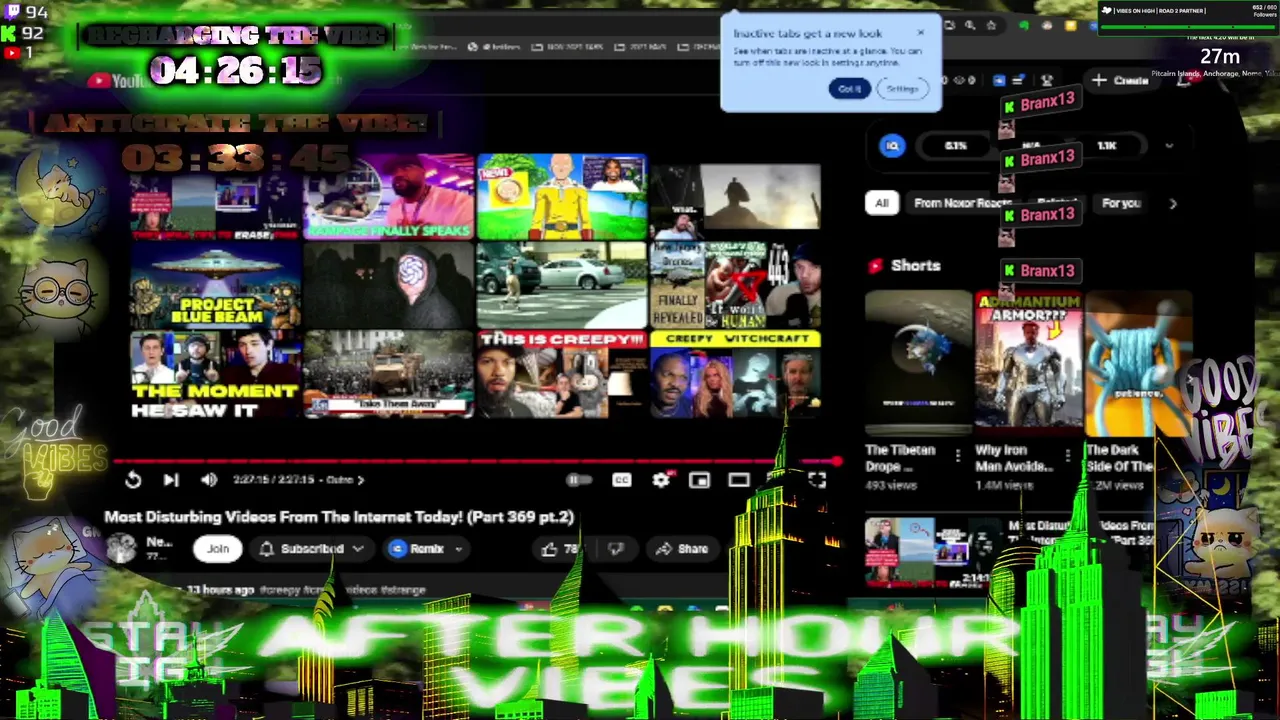
Task: Click the blue image extension icon
Action: [998, 80]
